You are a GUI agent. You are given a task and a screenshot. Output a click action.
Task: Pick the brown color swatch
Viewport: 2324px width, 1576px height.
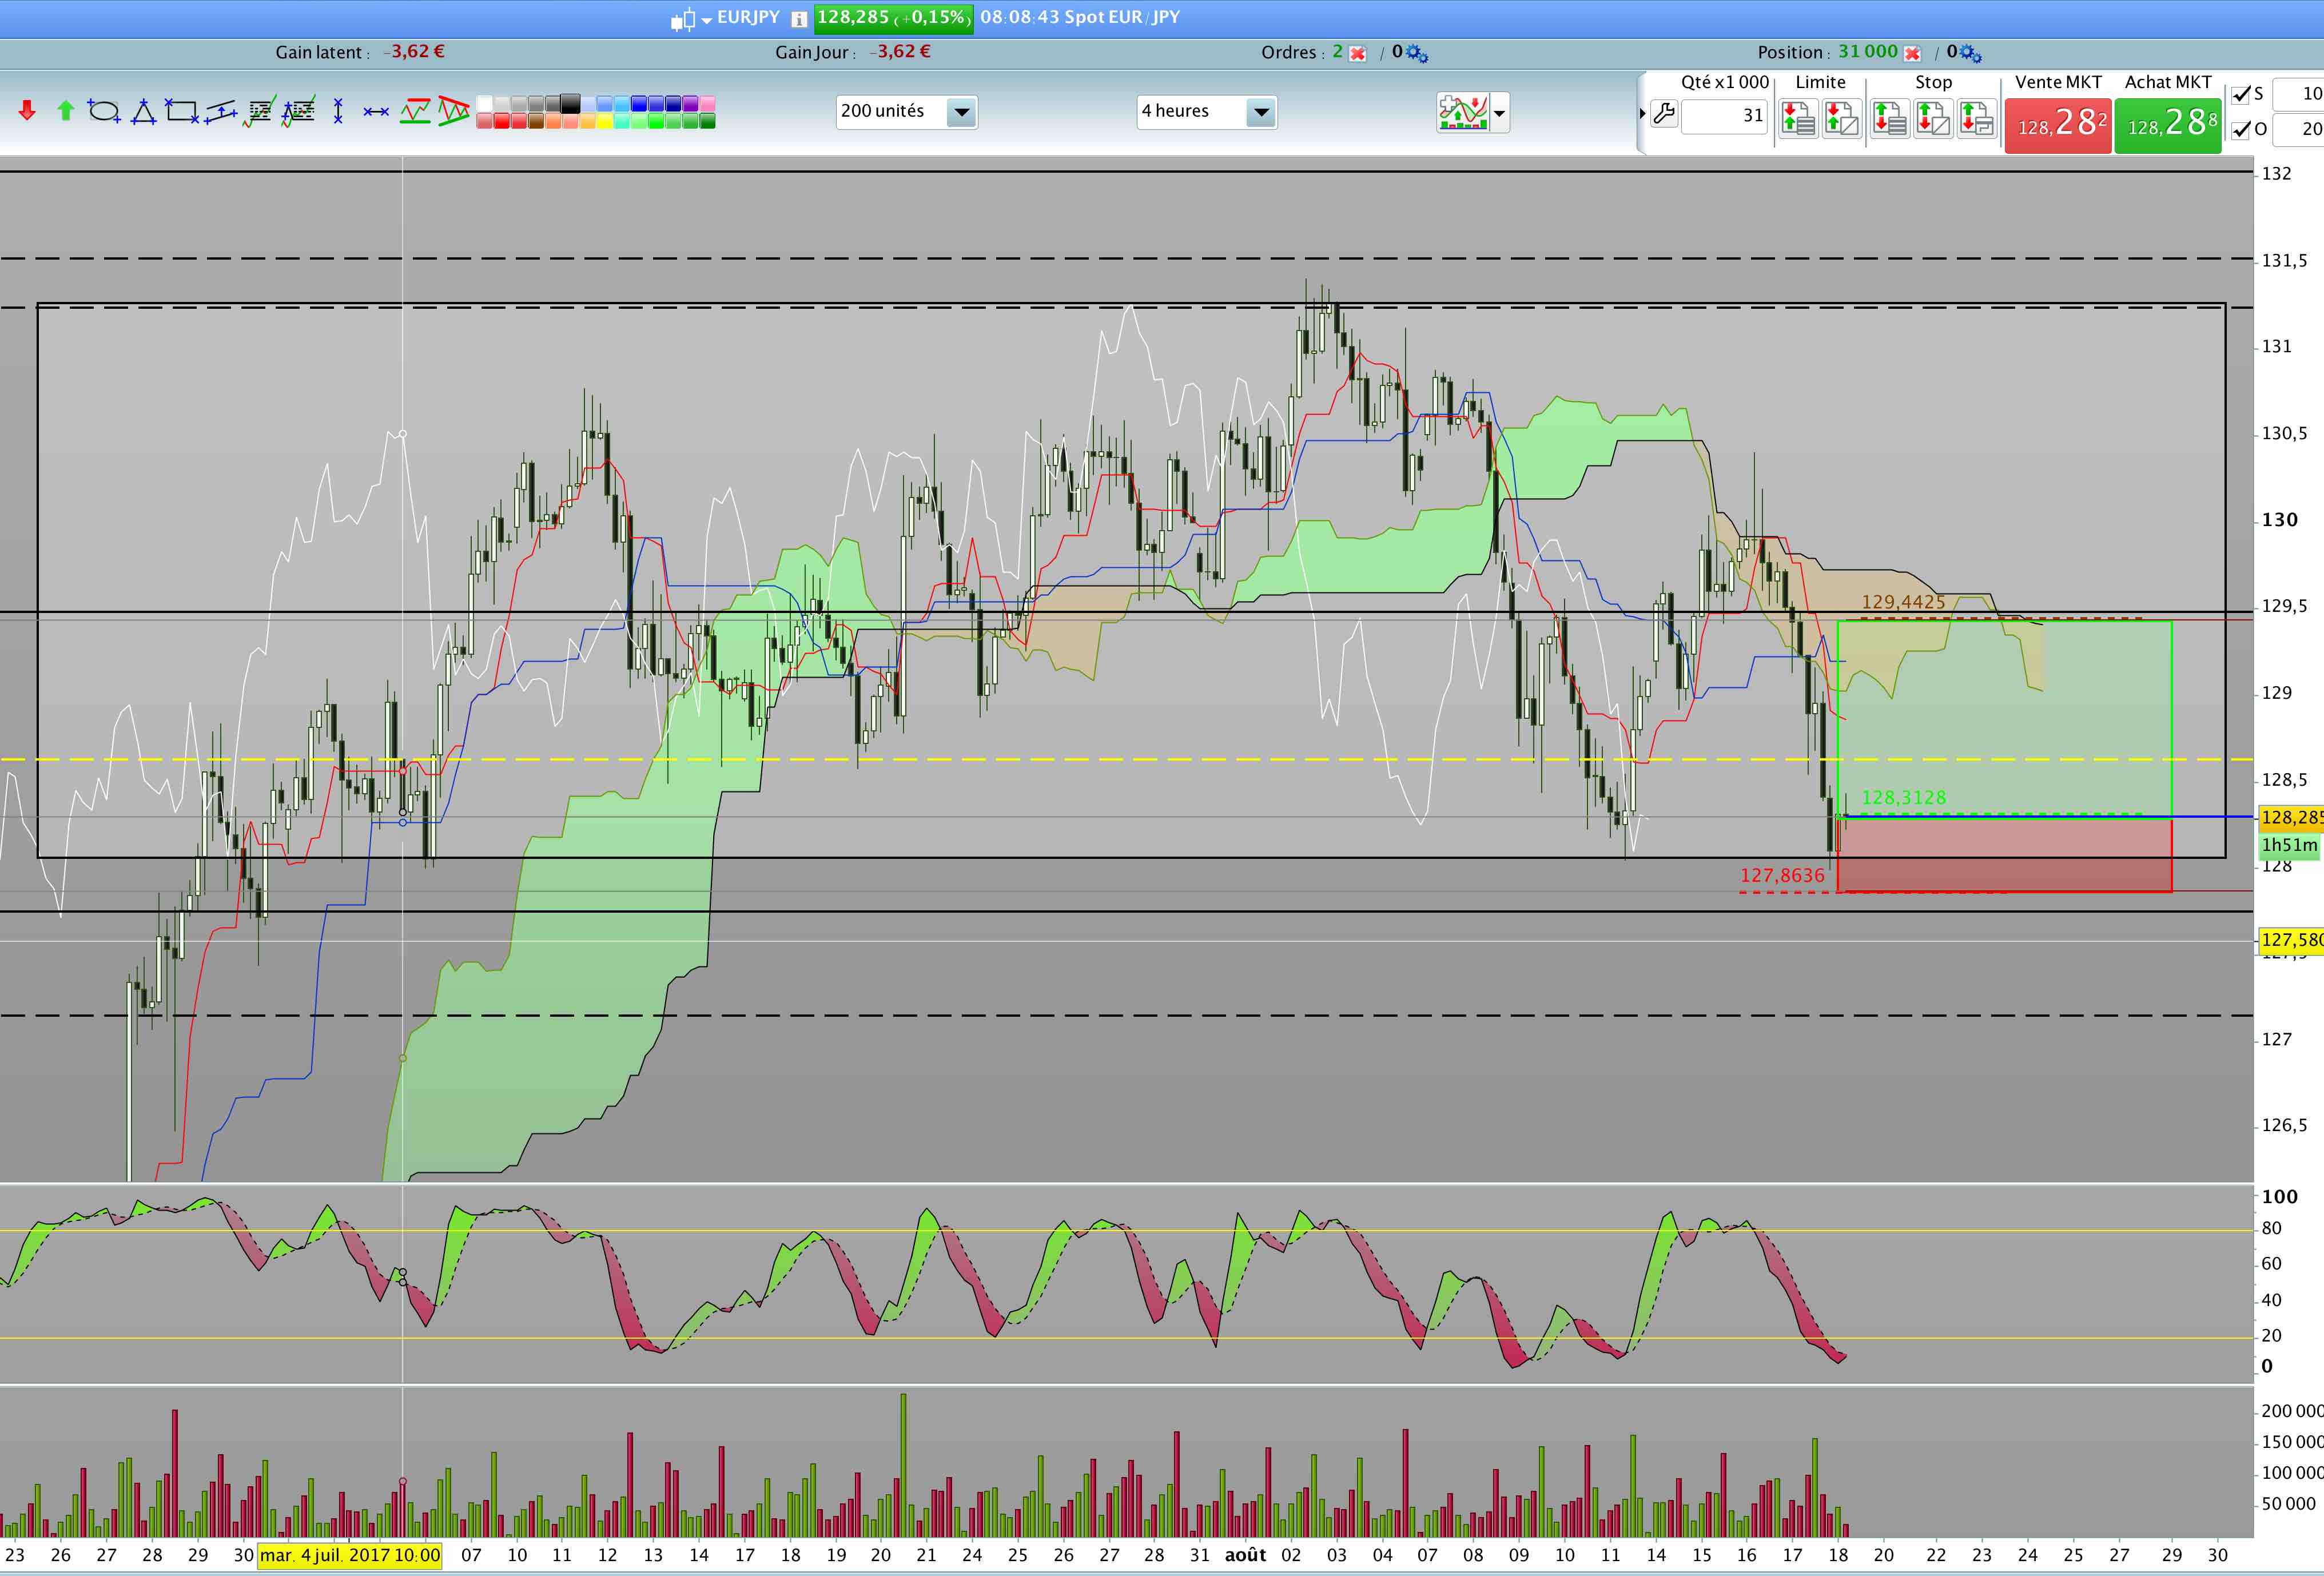pos(536,122)
